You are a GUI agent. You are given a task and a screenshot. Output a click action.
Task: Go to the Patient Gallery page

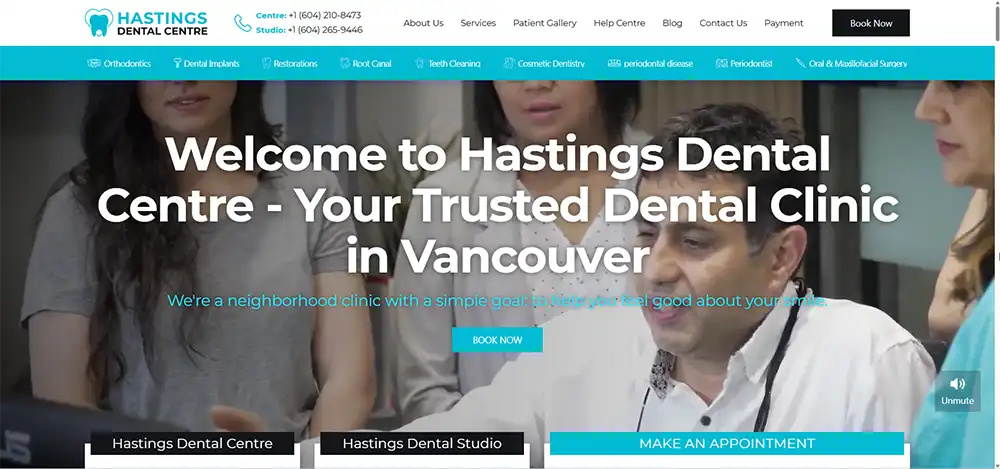(544, 23)
